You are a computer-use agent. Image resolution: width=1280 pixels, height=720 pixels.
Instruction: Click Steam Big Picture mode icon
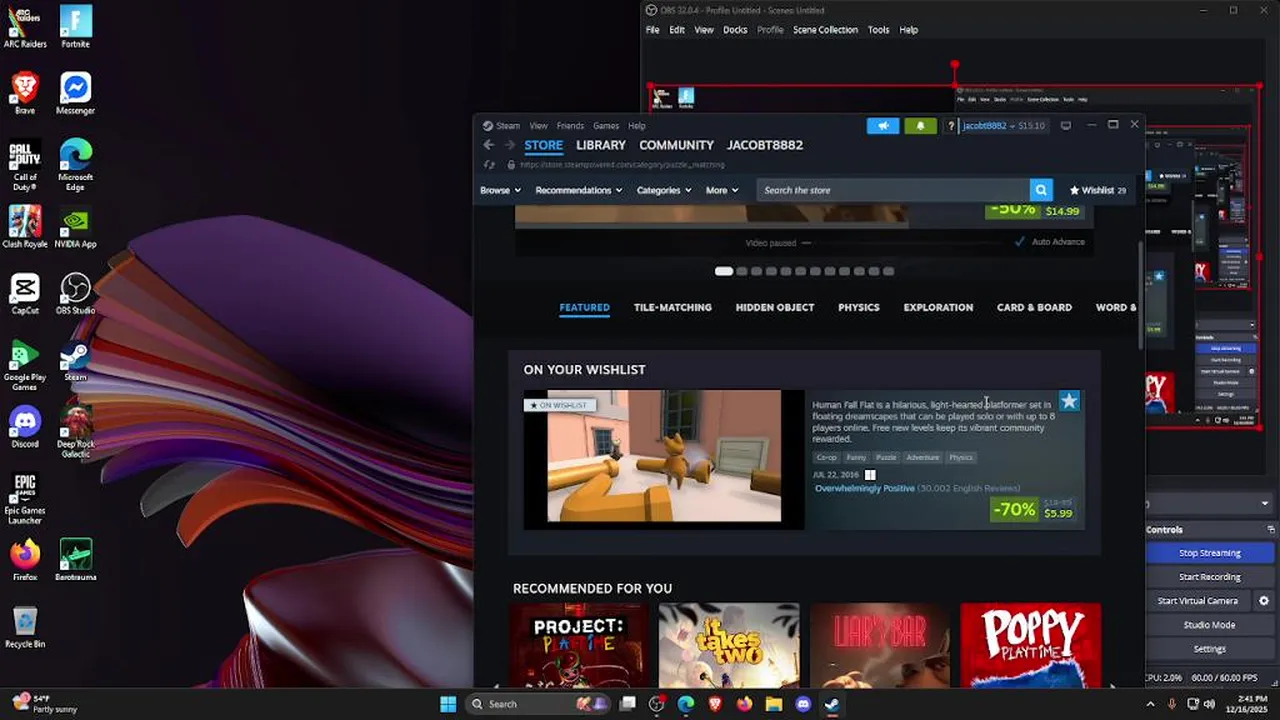[x=1066, y=126]
